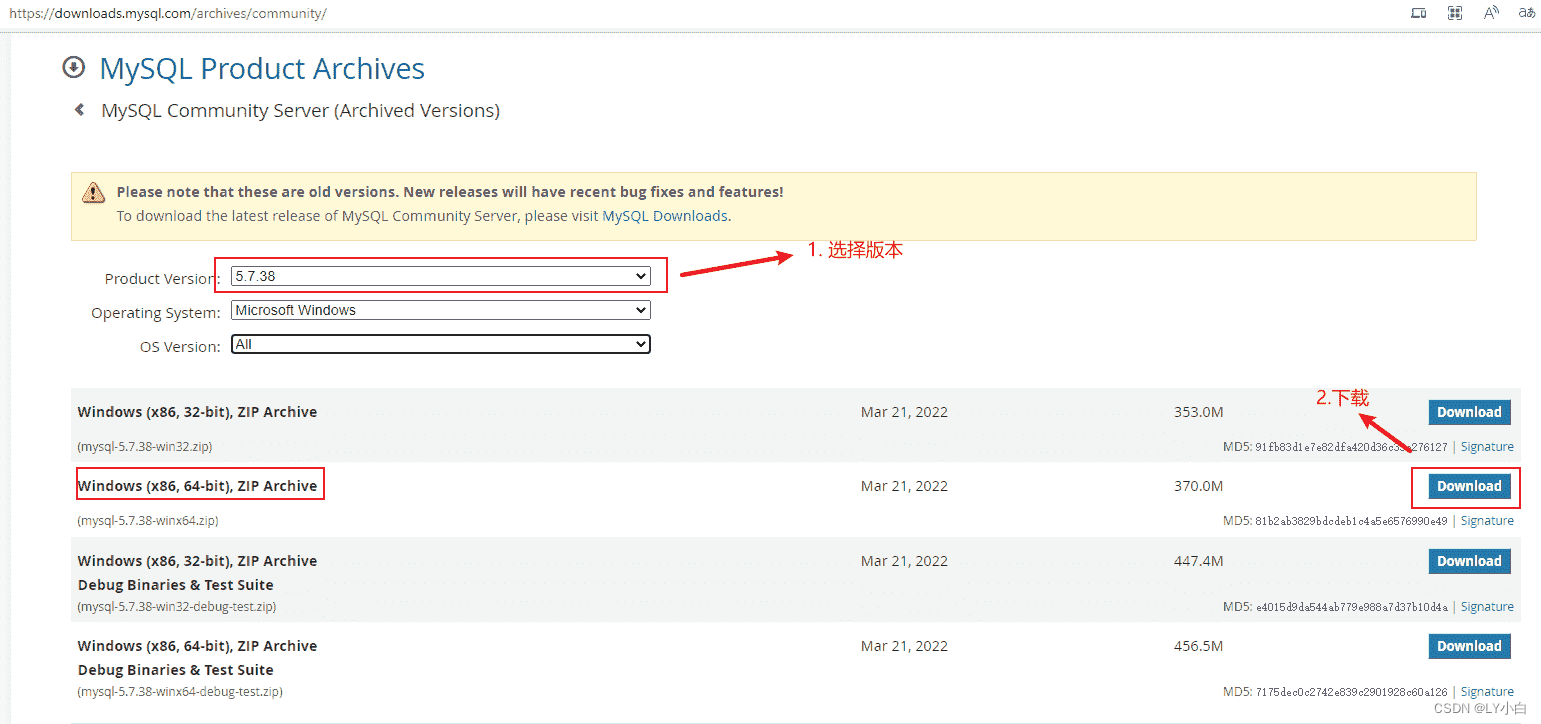Click Debug Binaries & Test Suite text in 456.5M row
Screen dimensions: 1541x724
pyautogui.click(x=175, y=670)
